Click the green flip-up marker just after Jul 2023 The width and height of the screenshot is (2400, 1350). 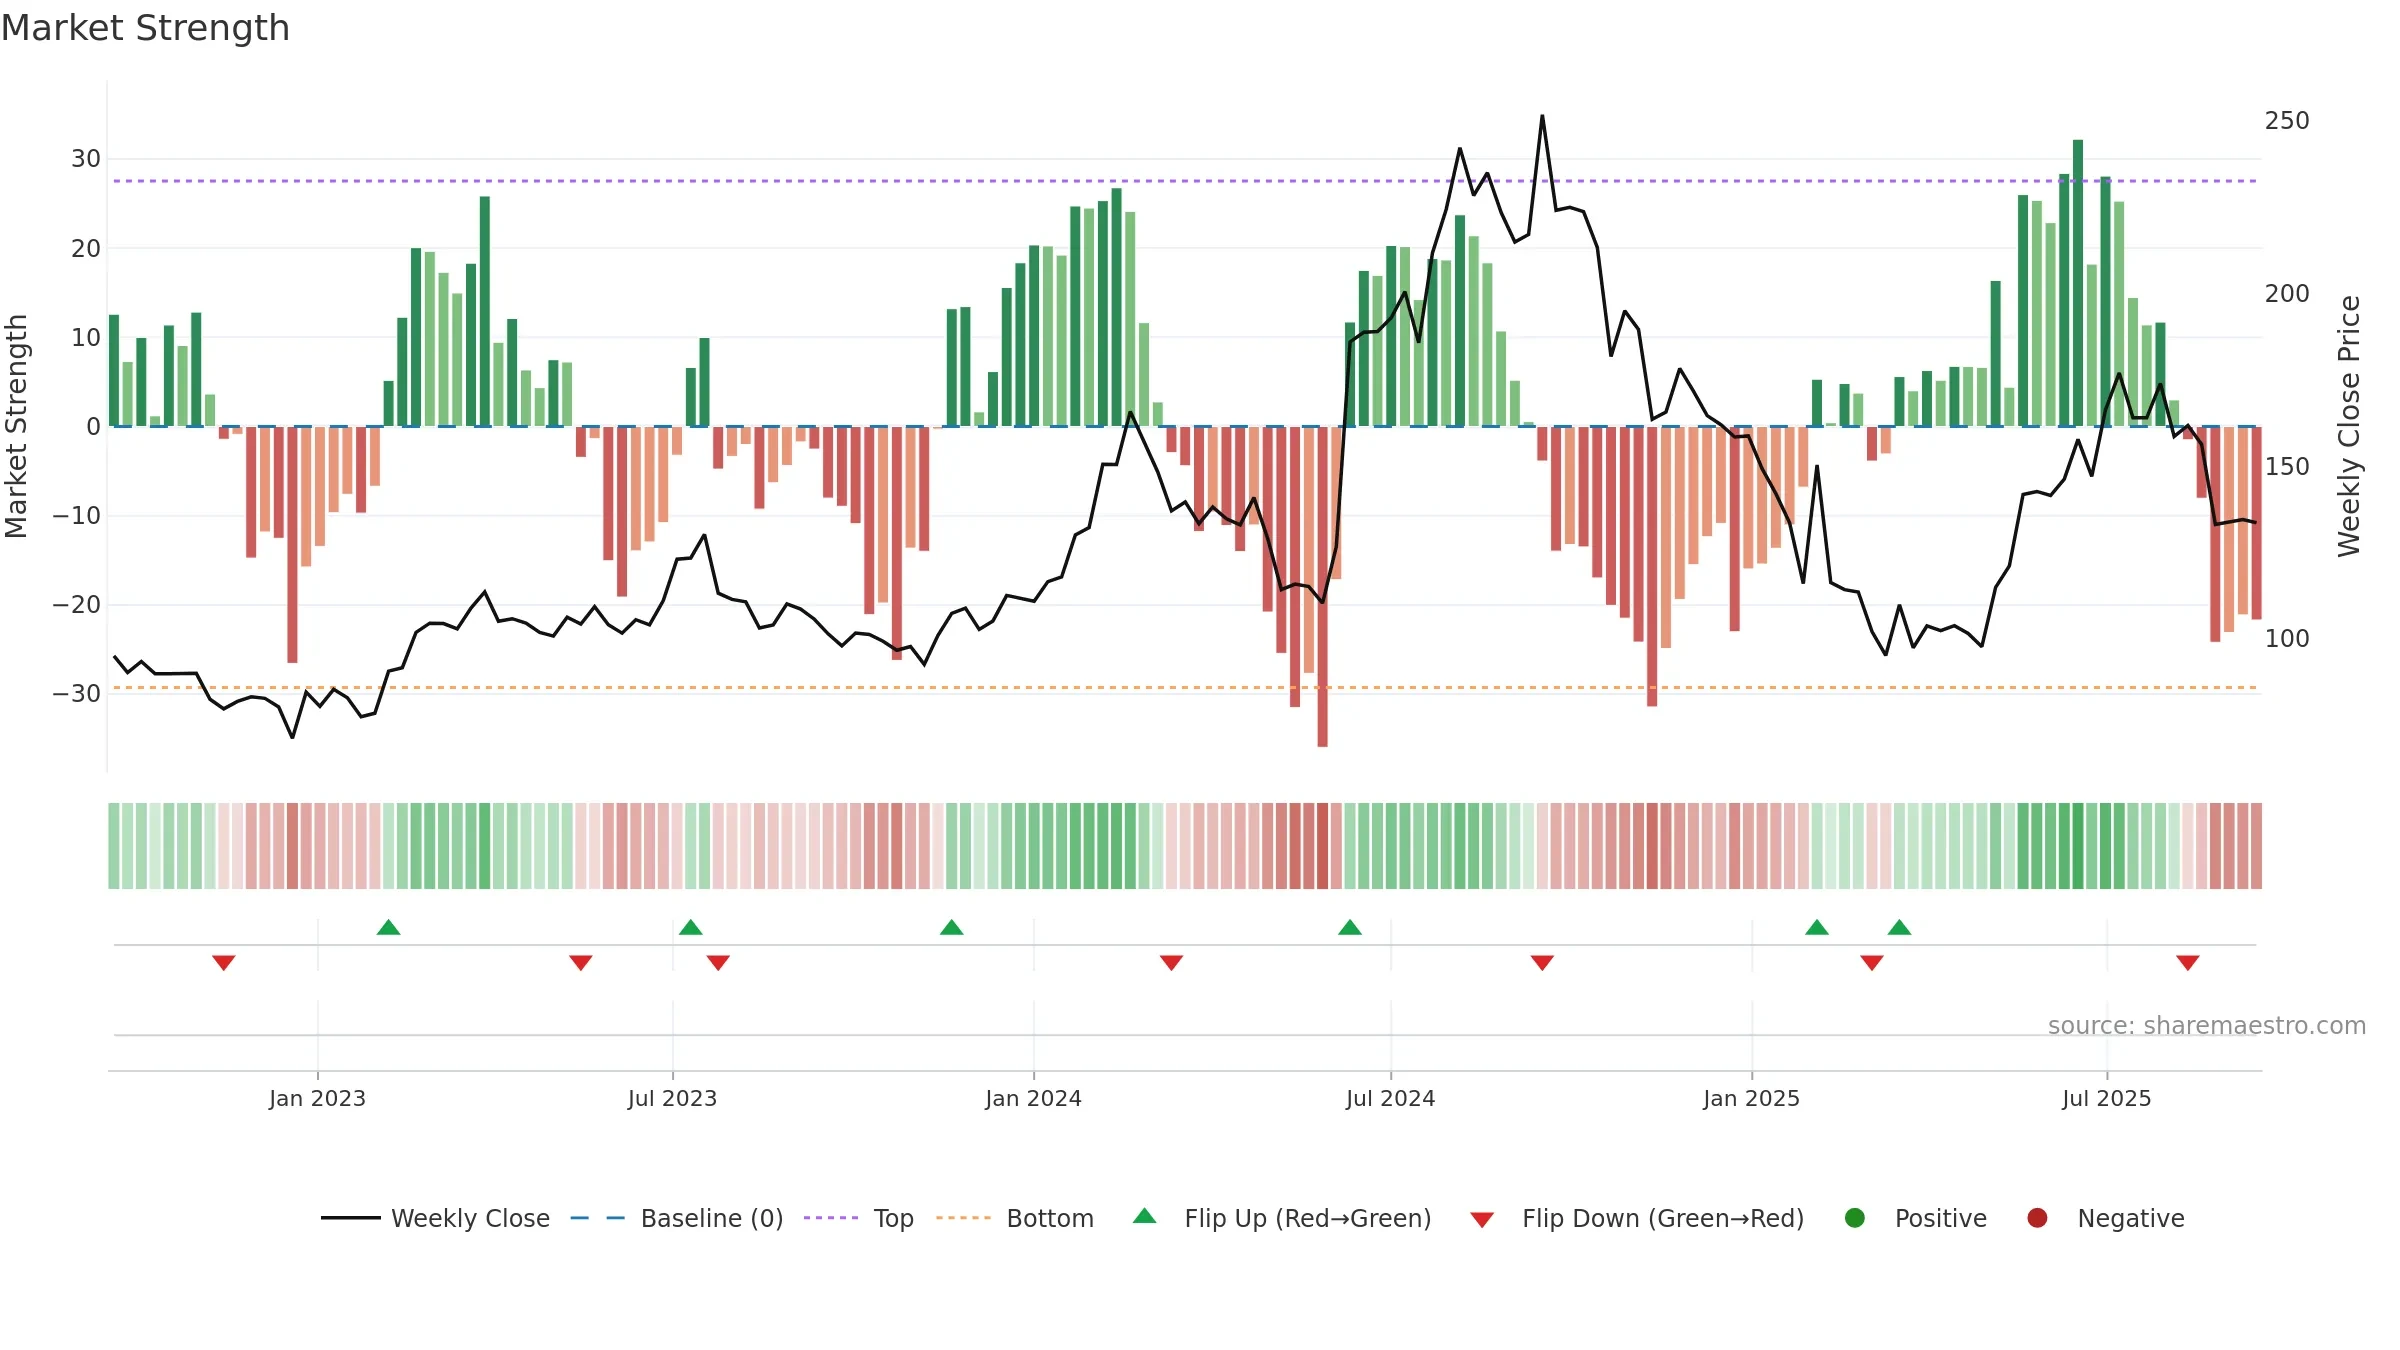(691, 927)
